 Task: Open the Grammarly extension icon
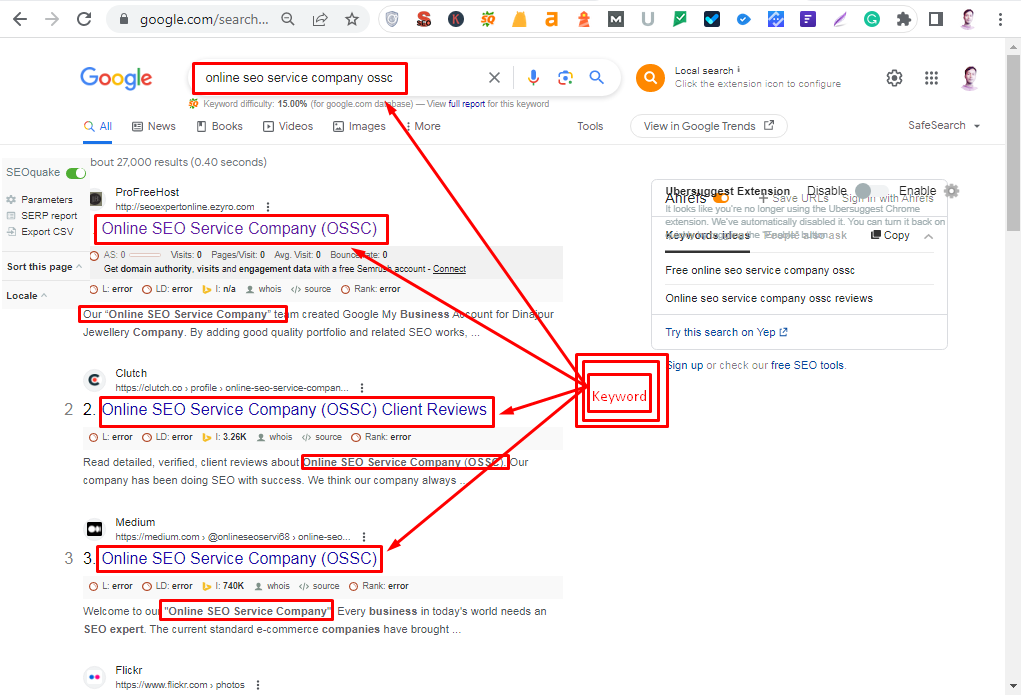coord(872,20)
